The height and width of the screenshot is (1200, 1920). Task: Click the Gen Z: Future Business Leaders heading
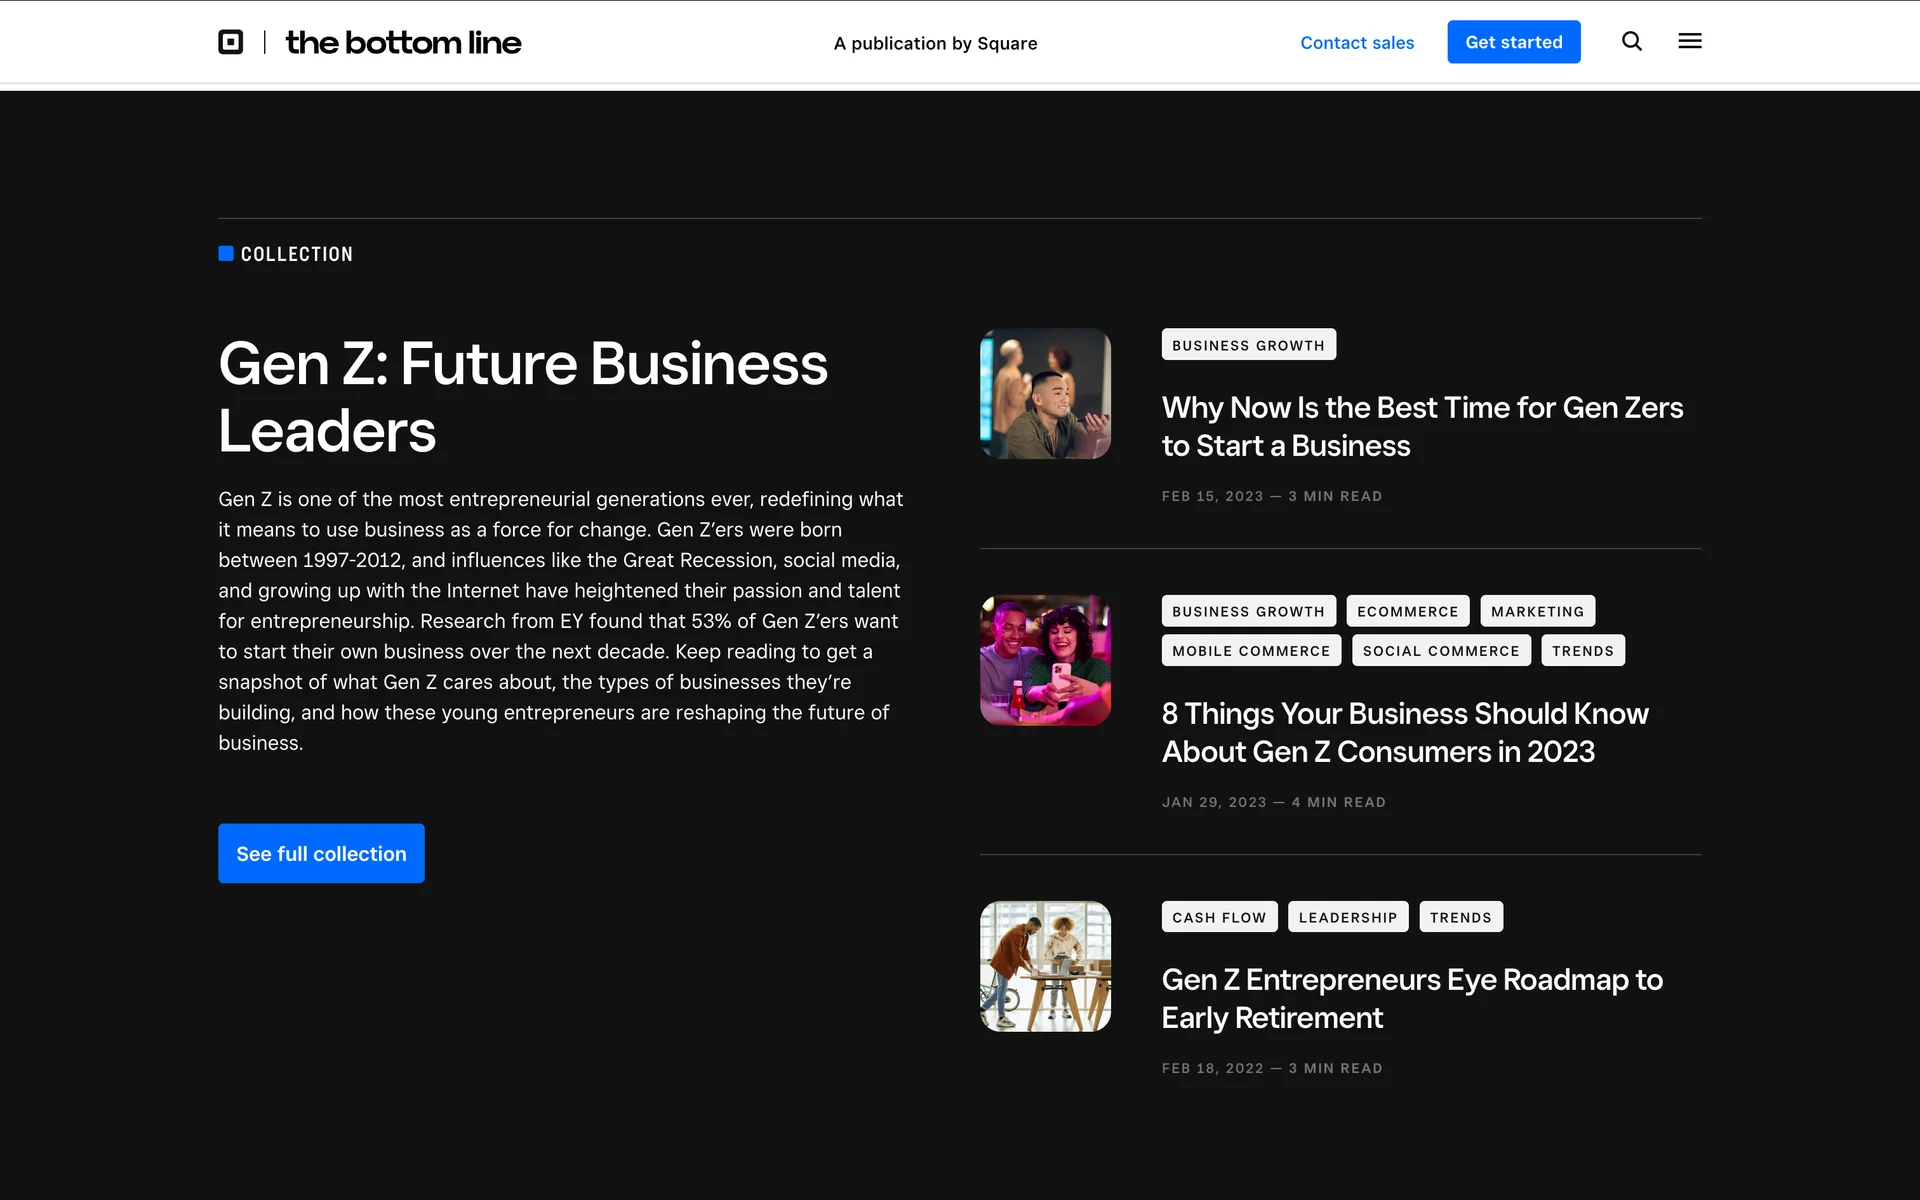pyautogui.click(x=522, y=396)
